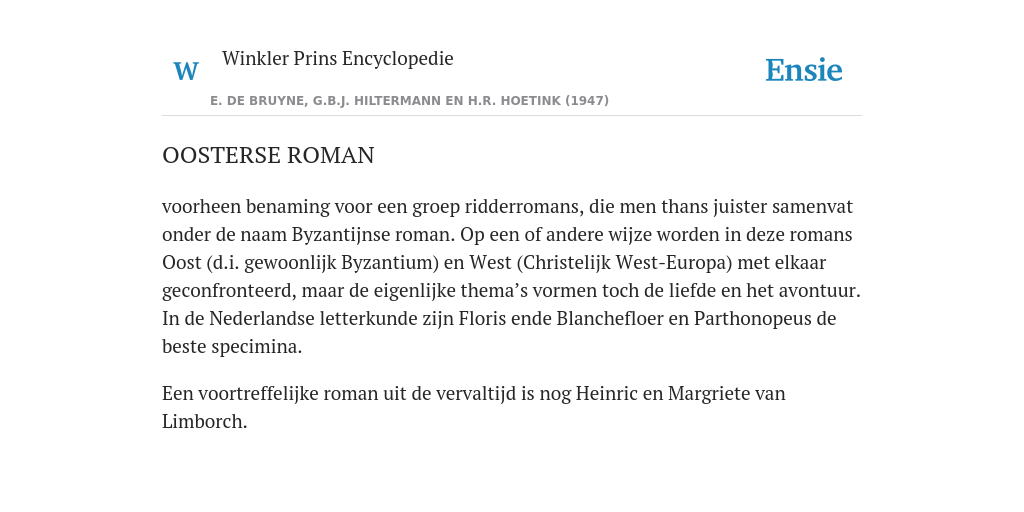Screen dimensions: 1024x512
Task: Click the authors line E. de Bruyne
Action: point(409,101)
